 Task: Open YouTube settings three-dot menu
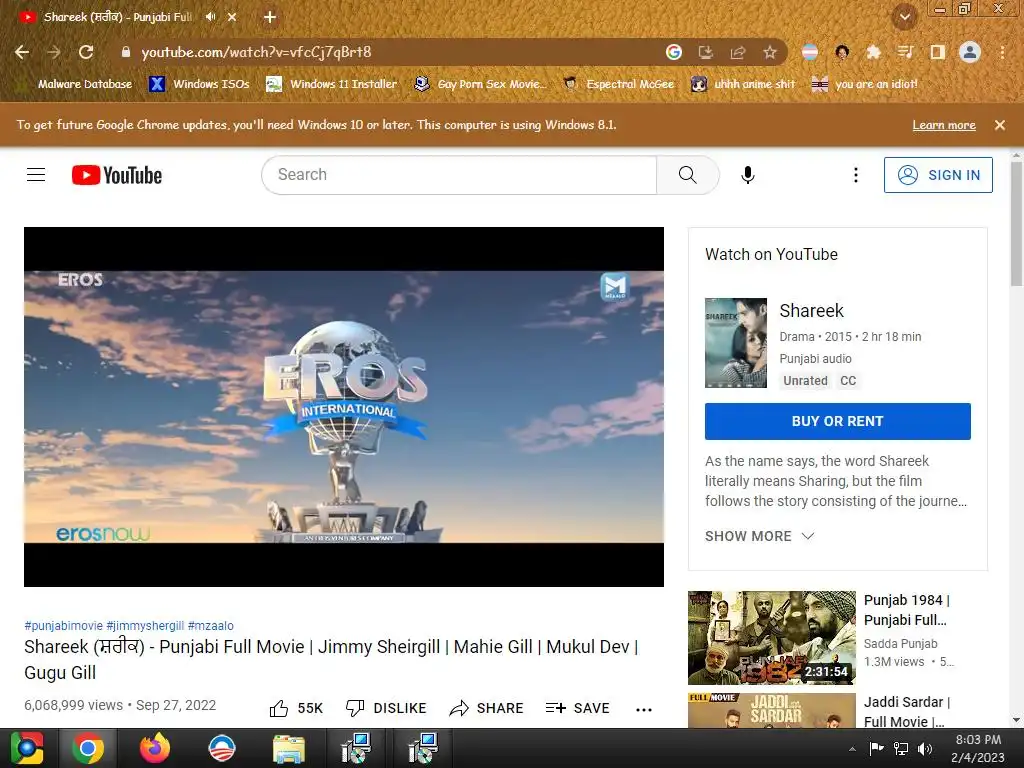click(856, 175)
